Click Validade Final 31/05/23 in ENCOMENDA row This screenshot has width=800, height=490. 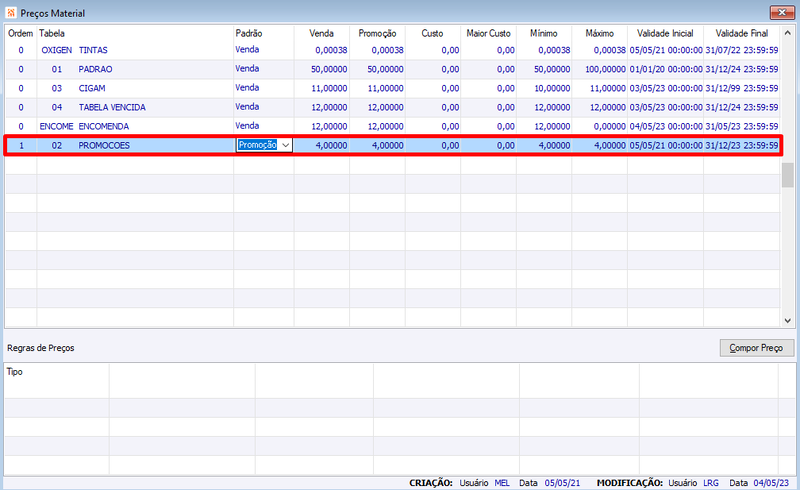[x=742, y=126]
